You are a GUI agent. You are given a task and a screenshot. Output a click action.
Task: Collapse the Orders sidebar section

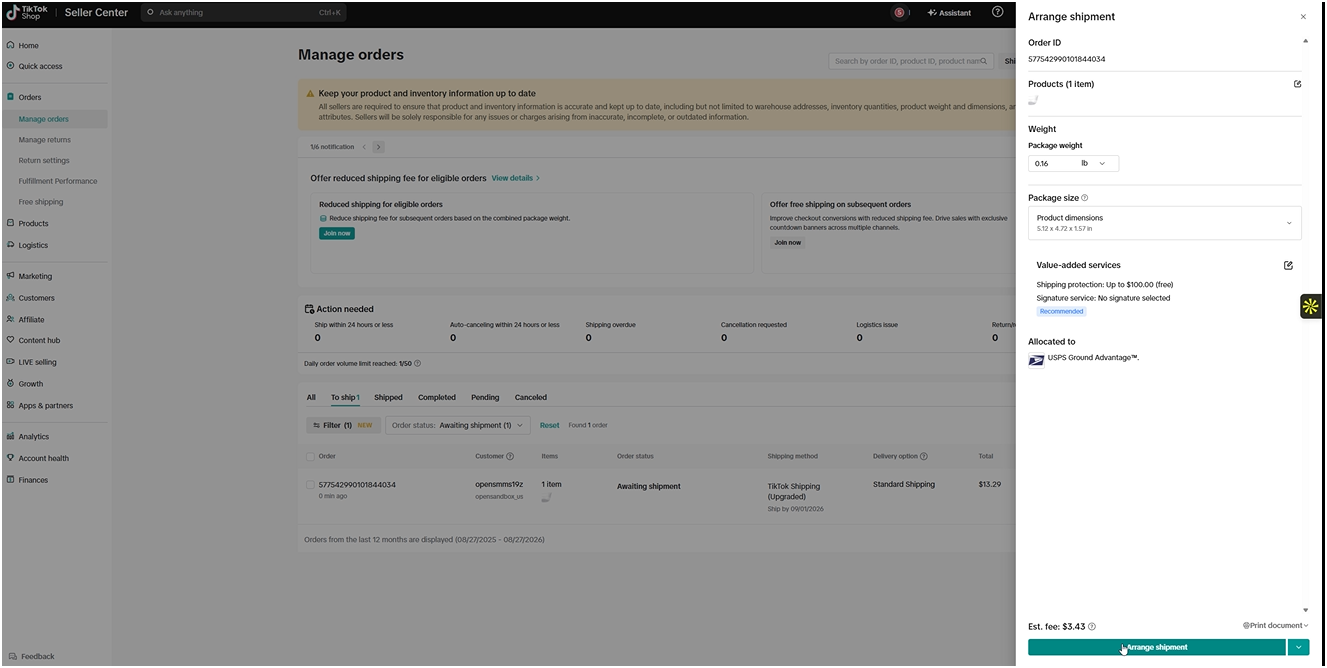30,97
